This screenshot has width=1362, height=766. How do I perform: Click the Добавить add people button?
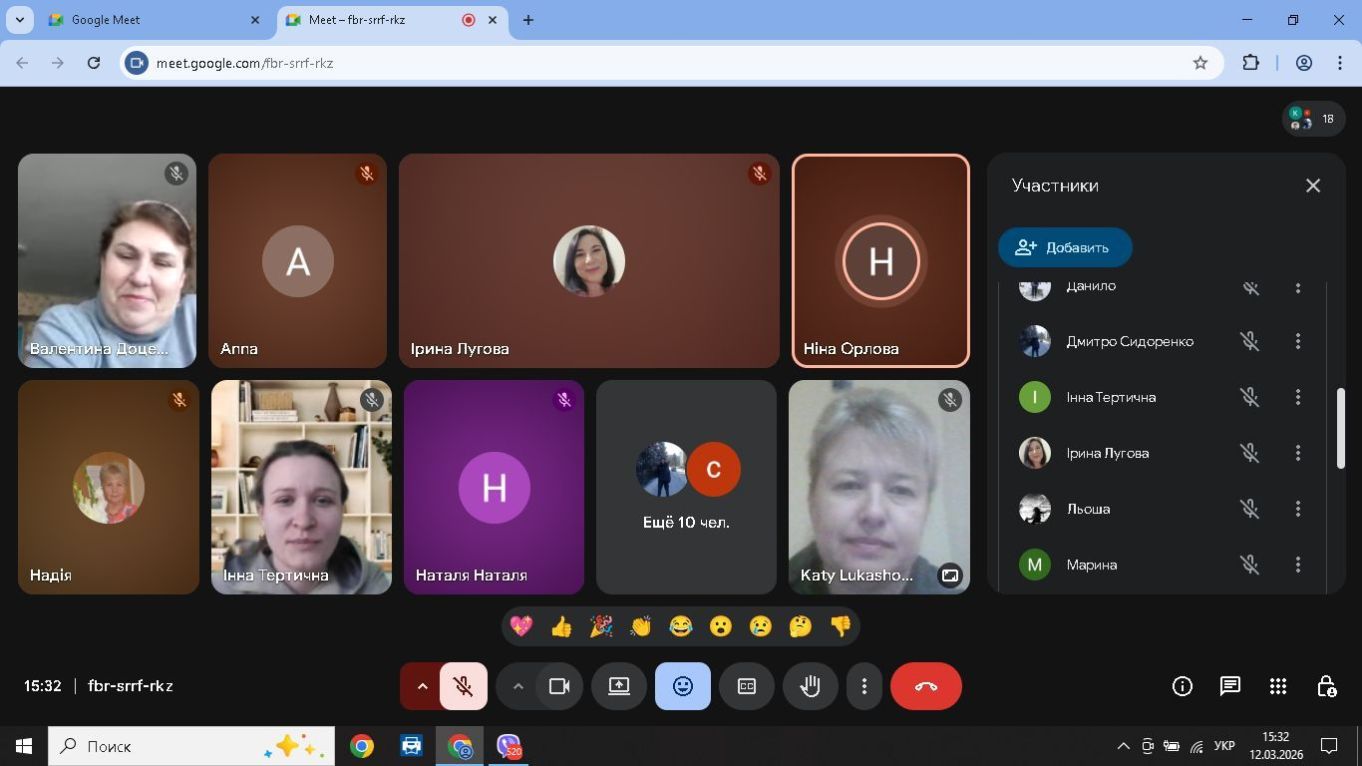tap(1065, 248)
